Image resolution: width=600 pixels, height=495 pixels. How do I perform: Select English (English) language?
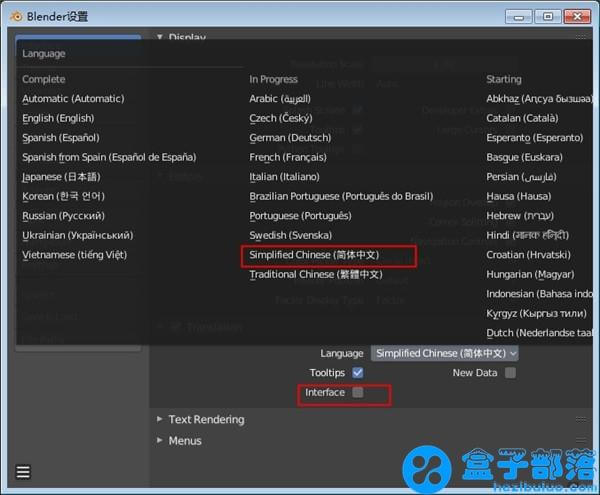pyautogui.click(x=58, y=118)
